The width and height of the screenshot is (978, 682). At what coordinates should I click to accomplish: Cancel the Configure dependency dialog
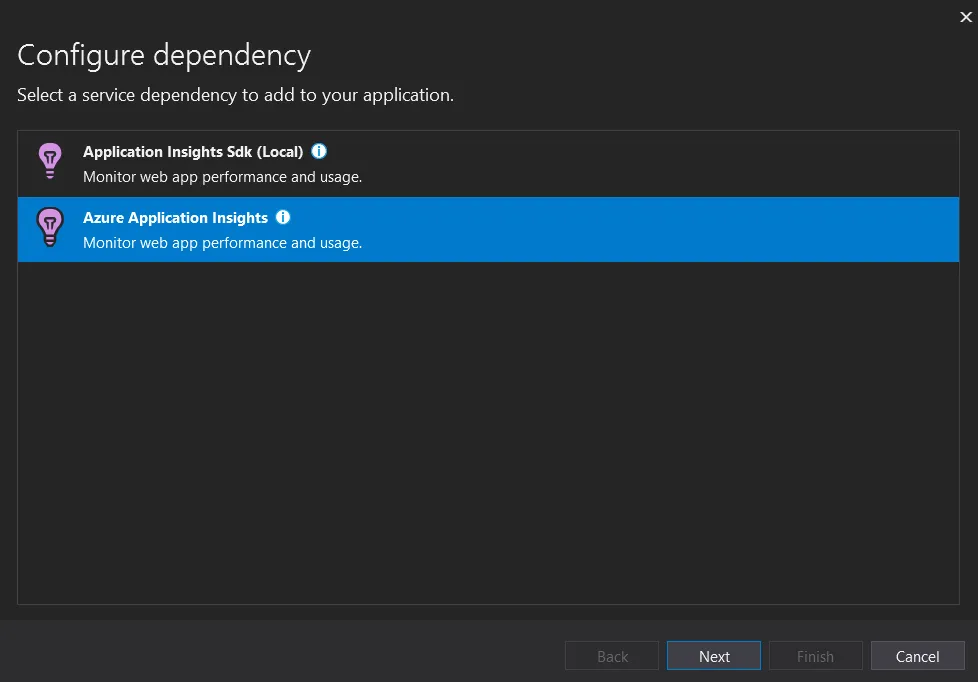pos(917,656)
